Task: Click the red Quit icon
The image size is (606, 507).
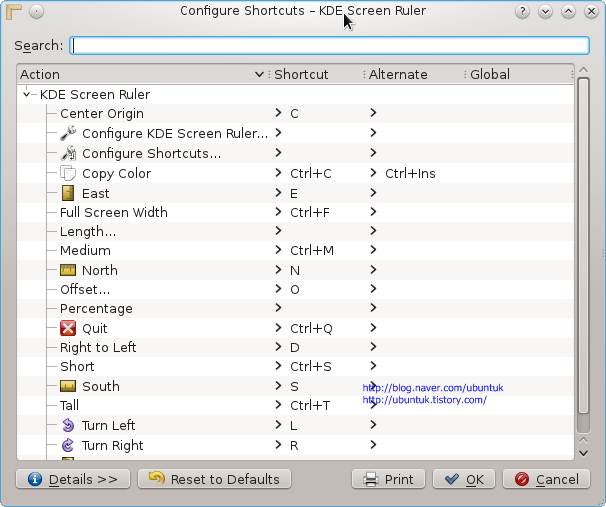Action: click(x=68, y=328)
